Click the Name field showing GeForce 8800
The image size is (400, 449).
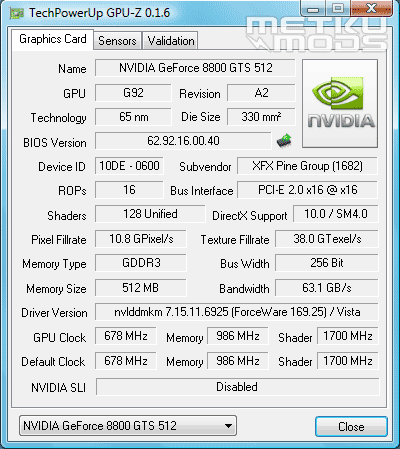195,68
